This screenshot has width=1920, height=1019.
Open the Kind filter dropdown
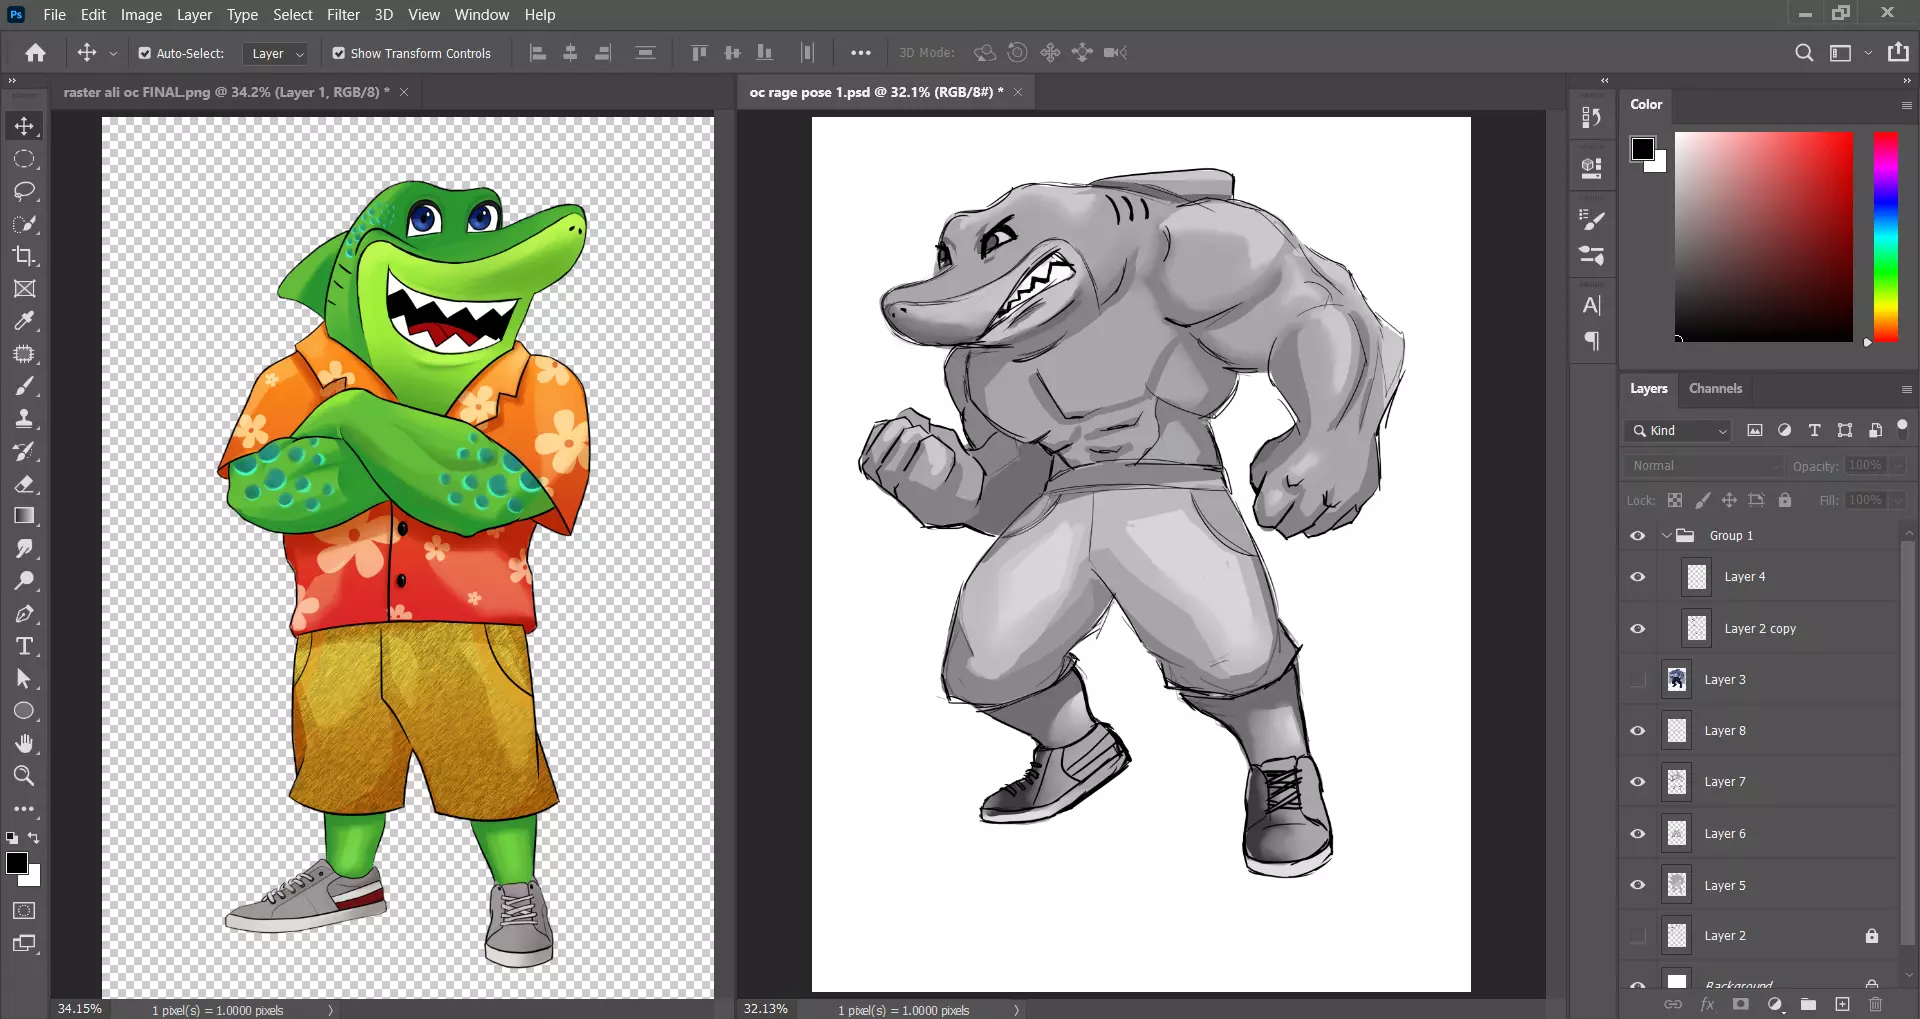click(x=1680, y=430)
